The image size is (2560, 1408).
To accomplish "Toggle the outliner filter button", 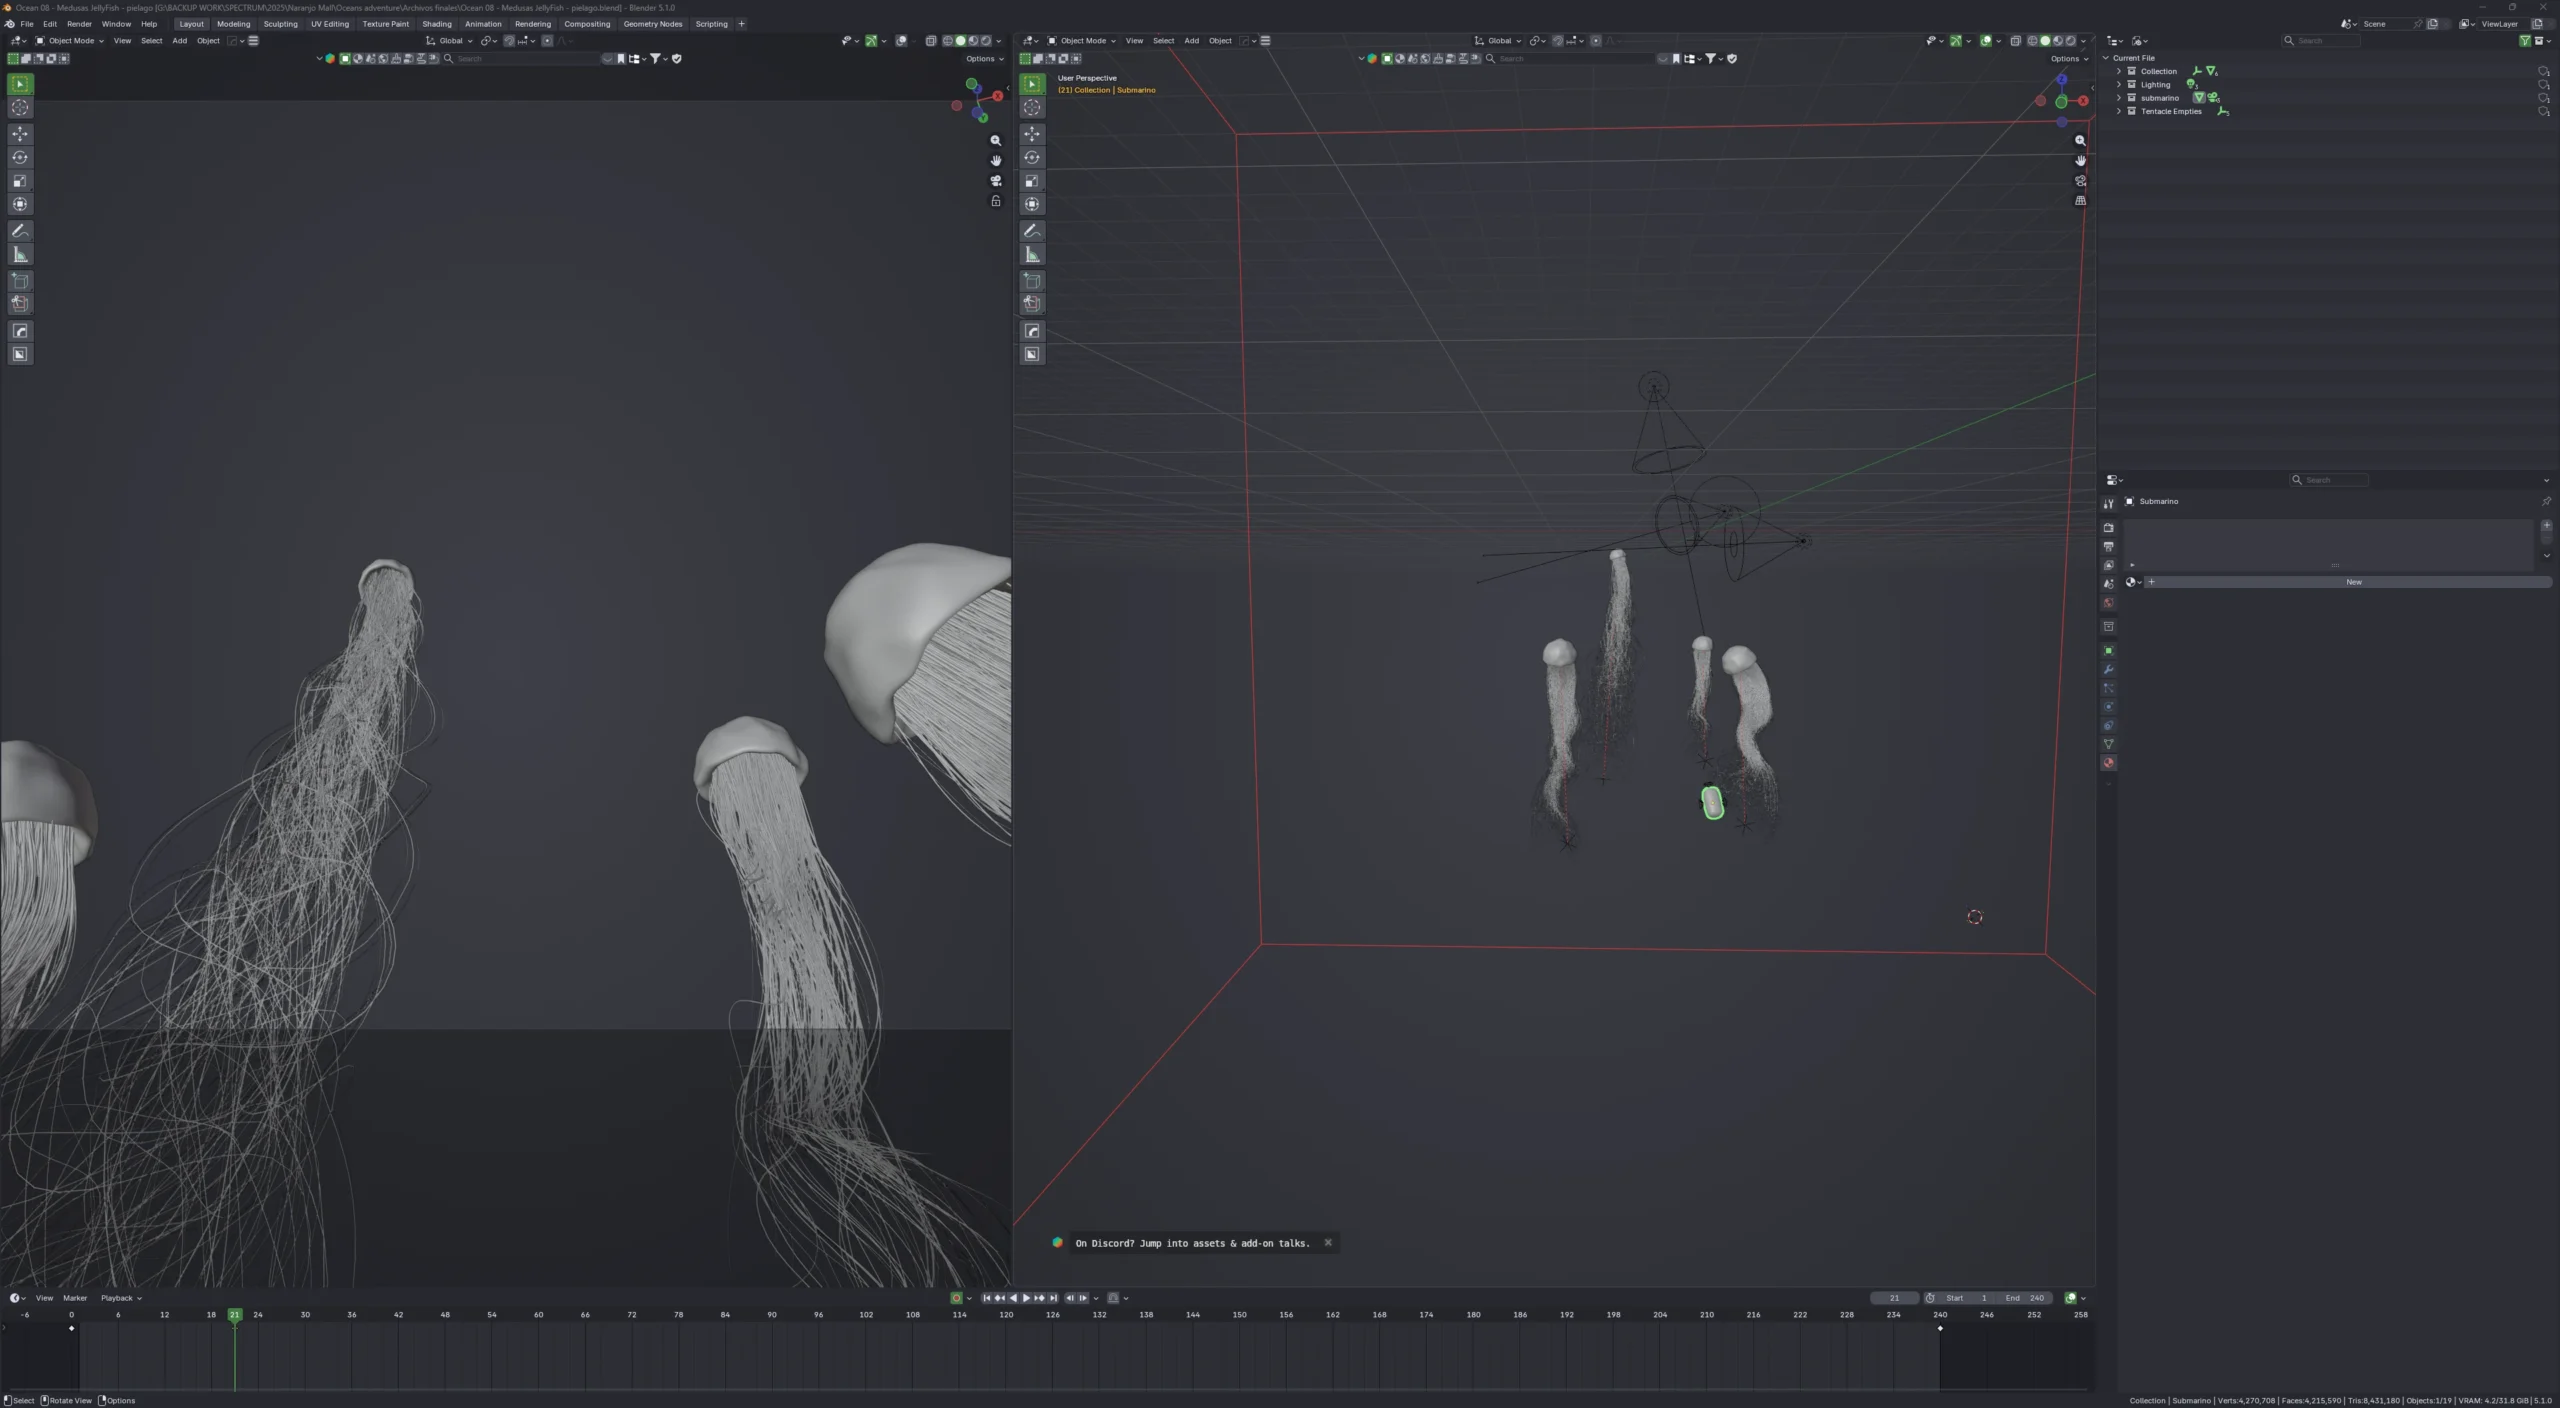I will click(2524, 41).
